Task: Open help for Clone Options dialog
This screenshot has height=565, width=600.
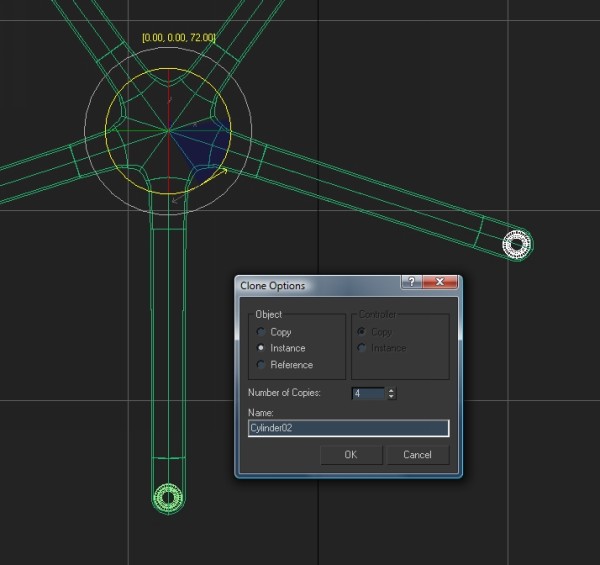Action: (411, 282)
